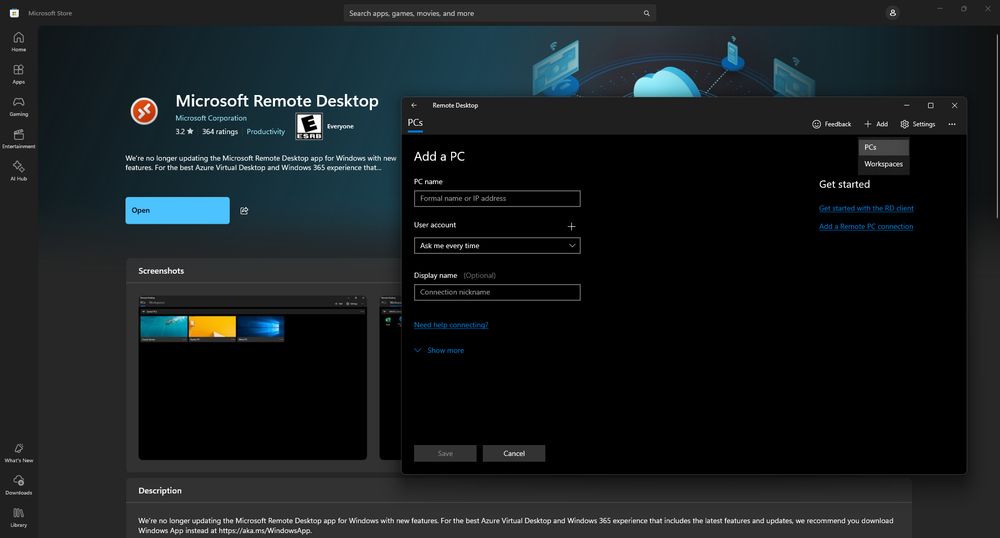The image size is (1000, 538).
Task: Click the search magnifier icon in Store
Action: point(646,13)
